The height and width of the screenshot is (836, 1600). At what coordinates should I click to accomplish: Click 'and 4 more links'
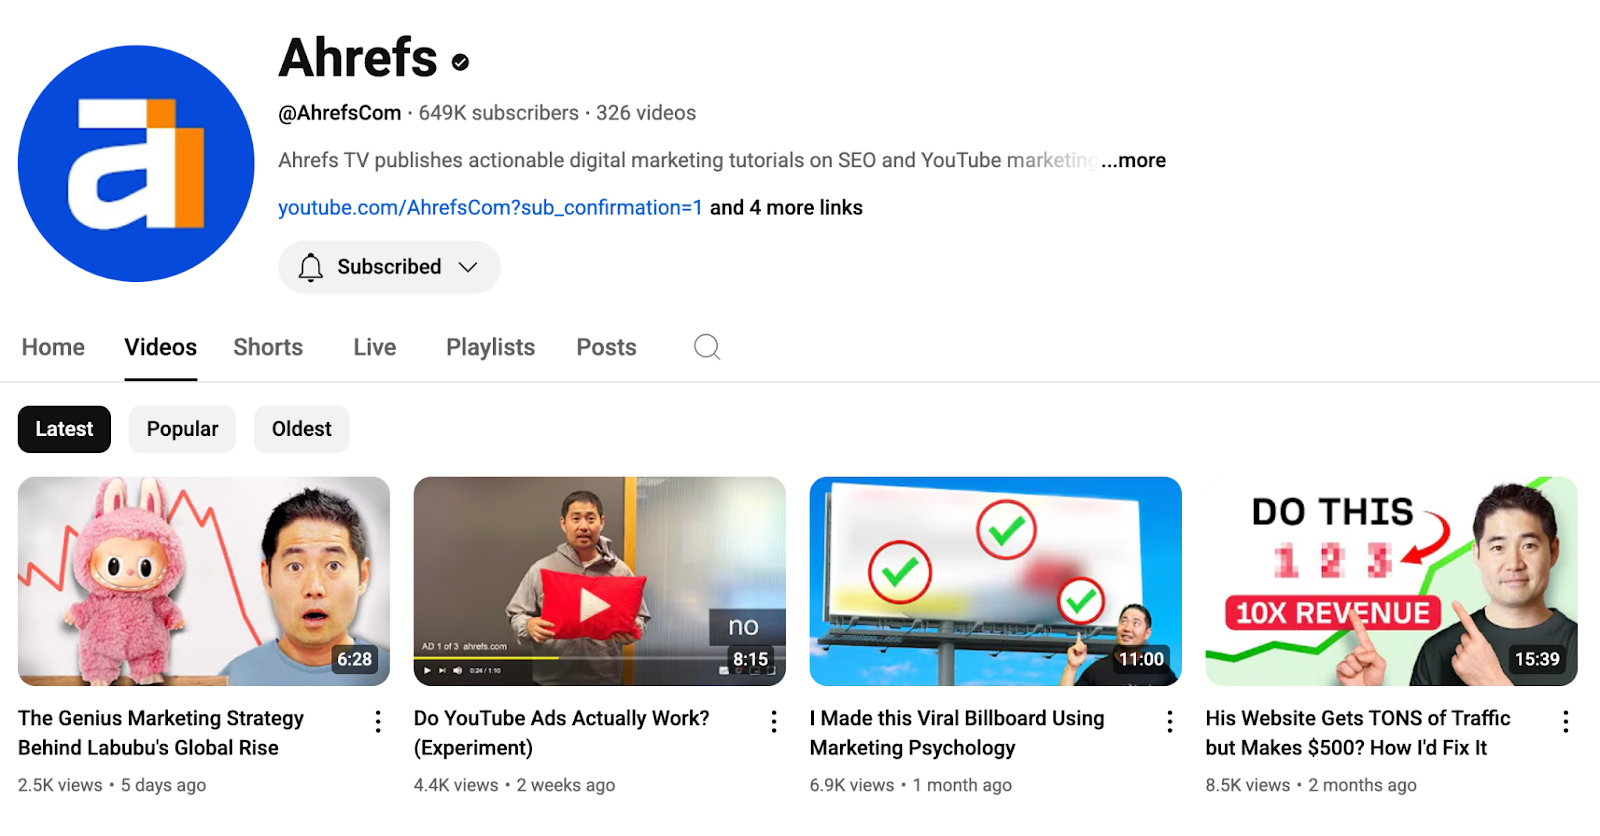786,208
